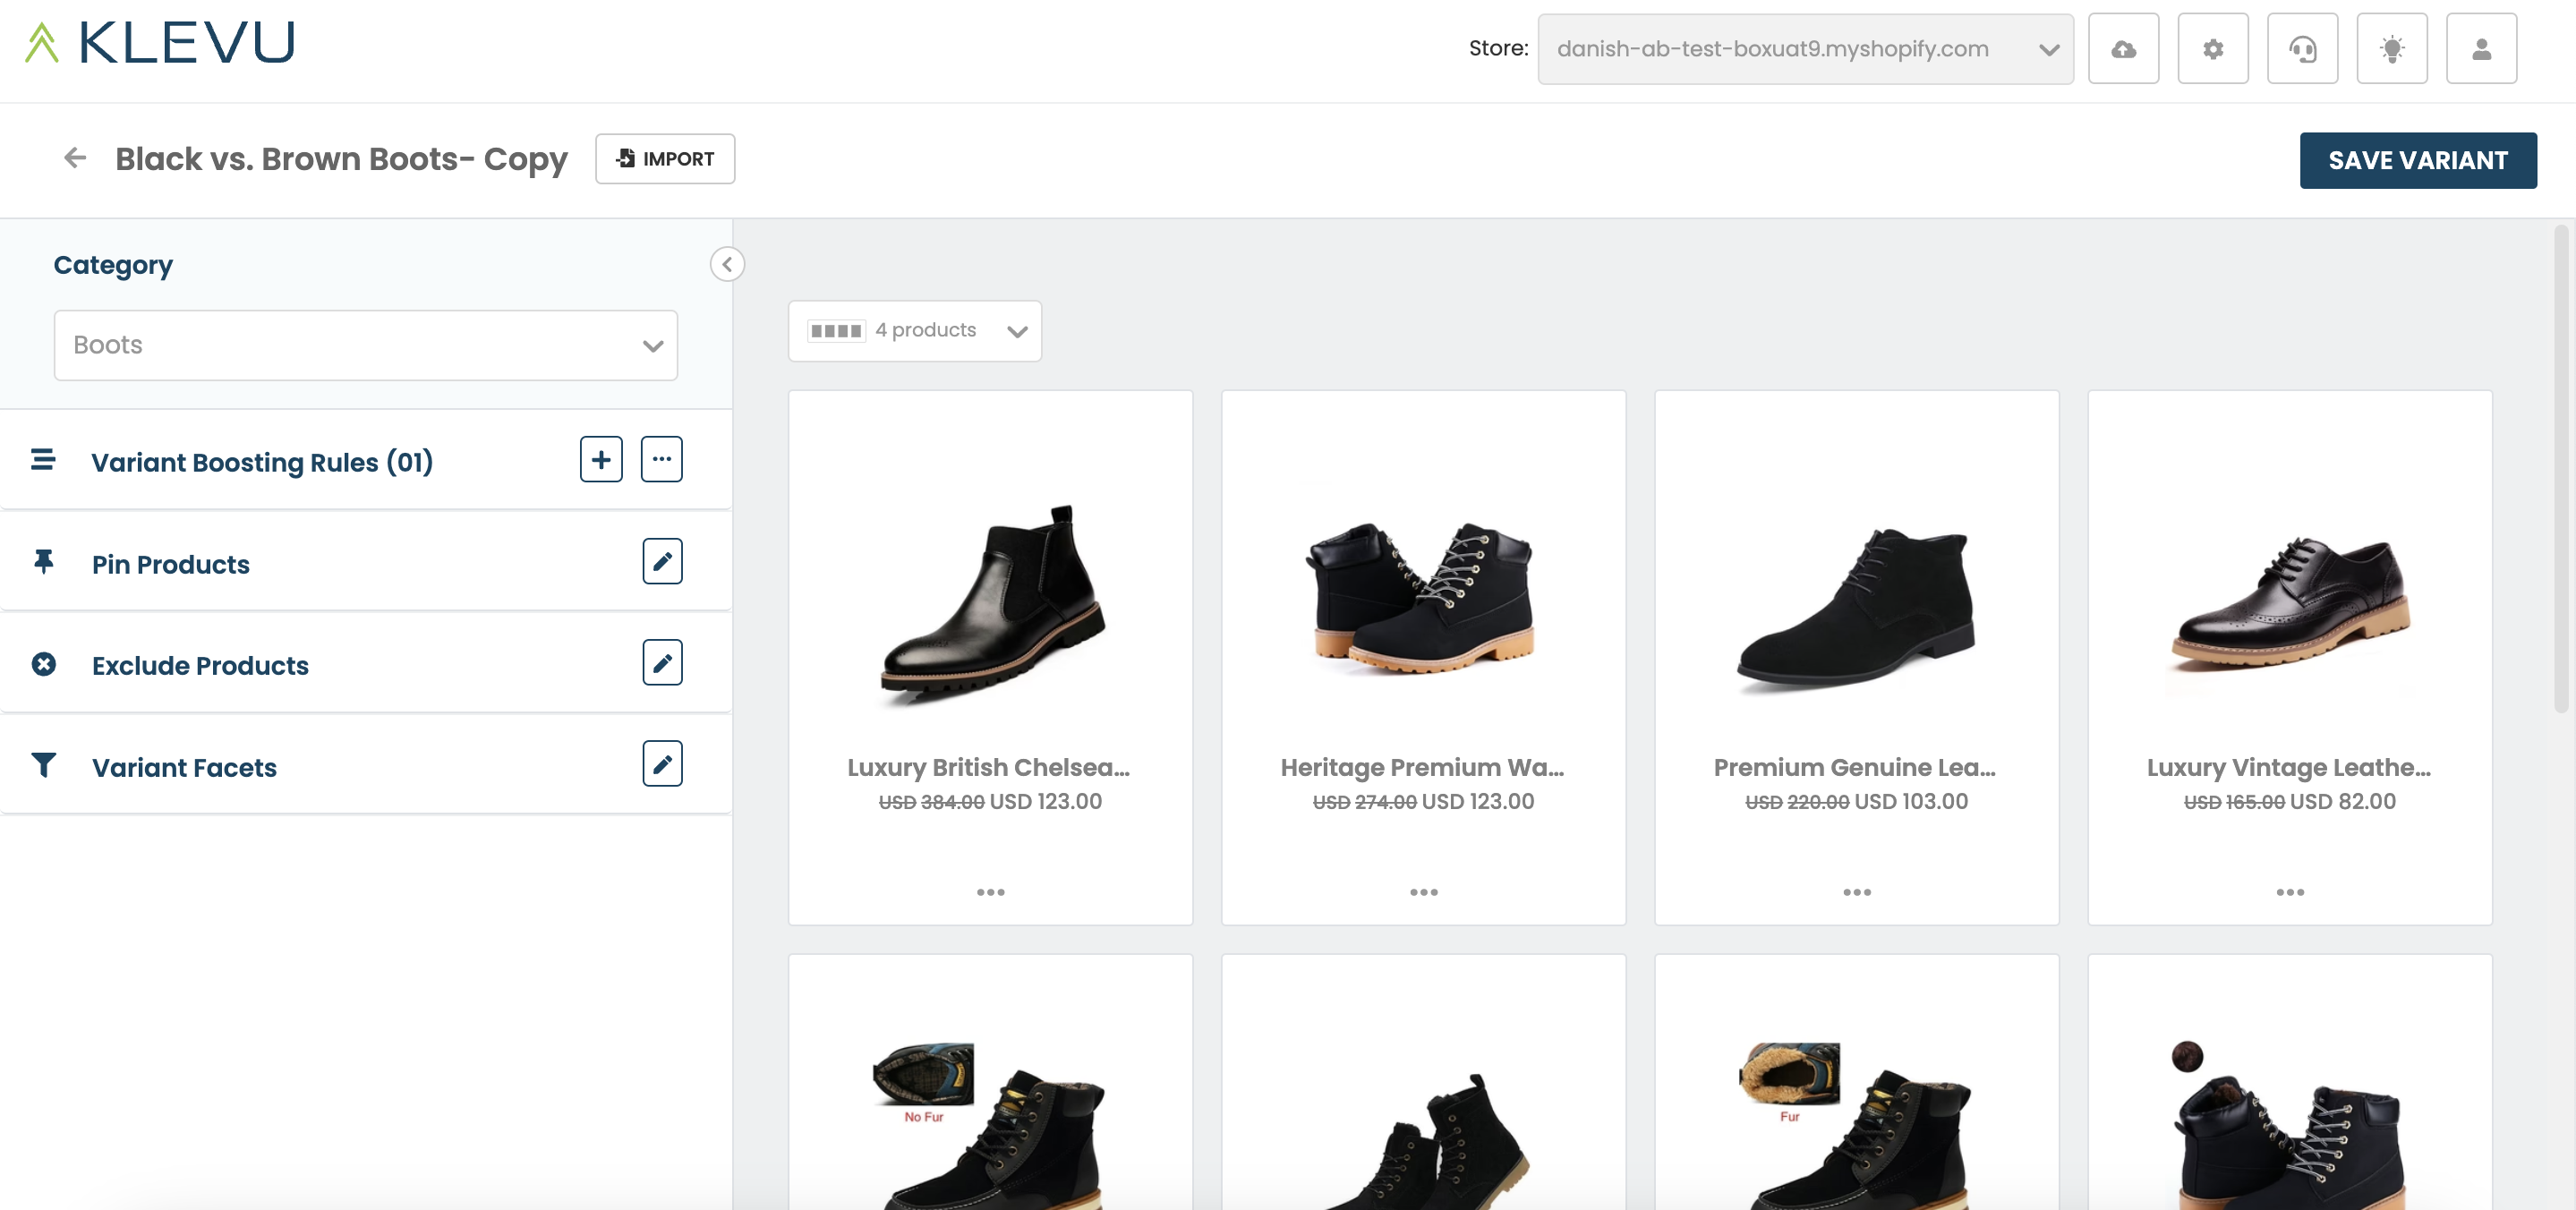
Task: Edit Pin Products
Action: click(662, 562)
